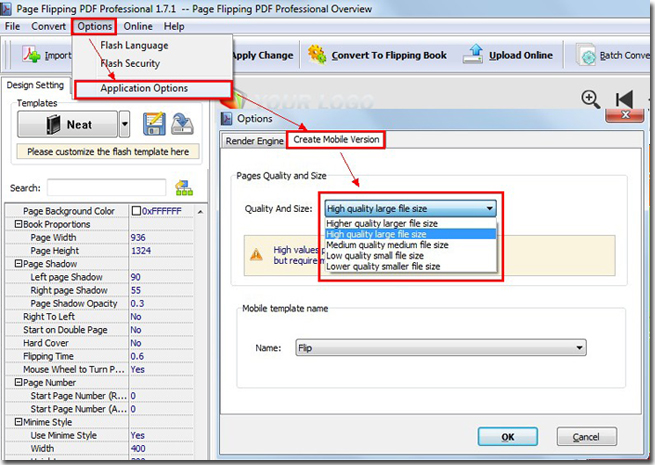Open the mobile template Name dropdown

tap(441, 348)
